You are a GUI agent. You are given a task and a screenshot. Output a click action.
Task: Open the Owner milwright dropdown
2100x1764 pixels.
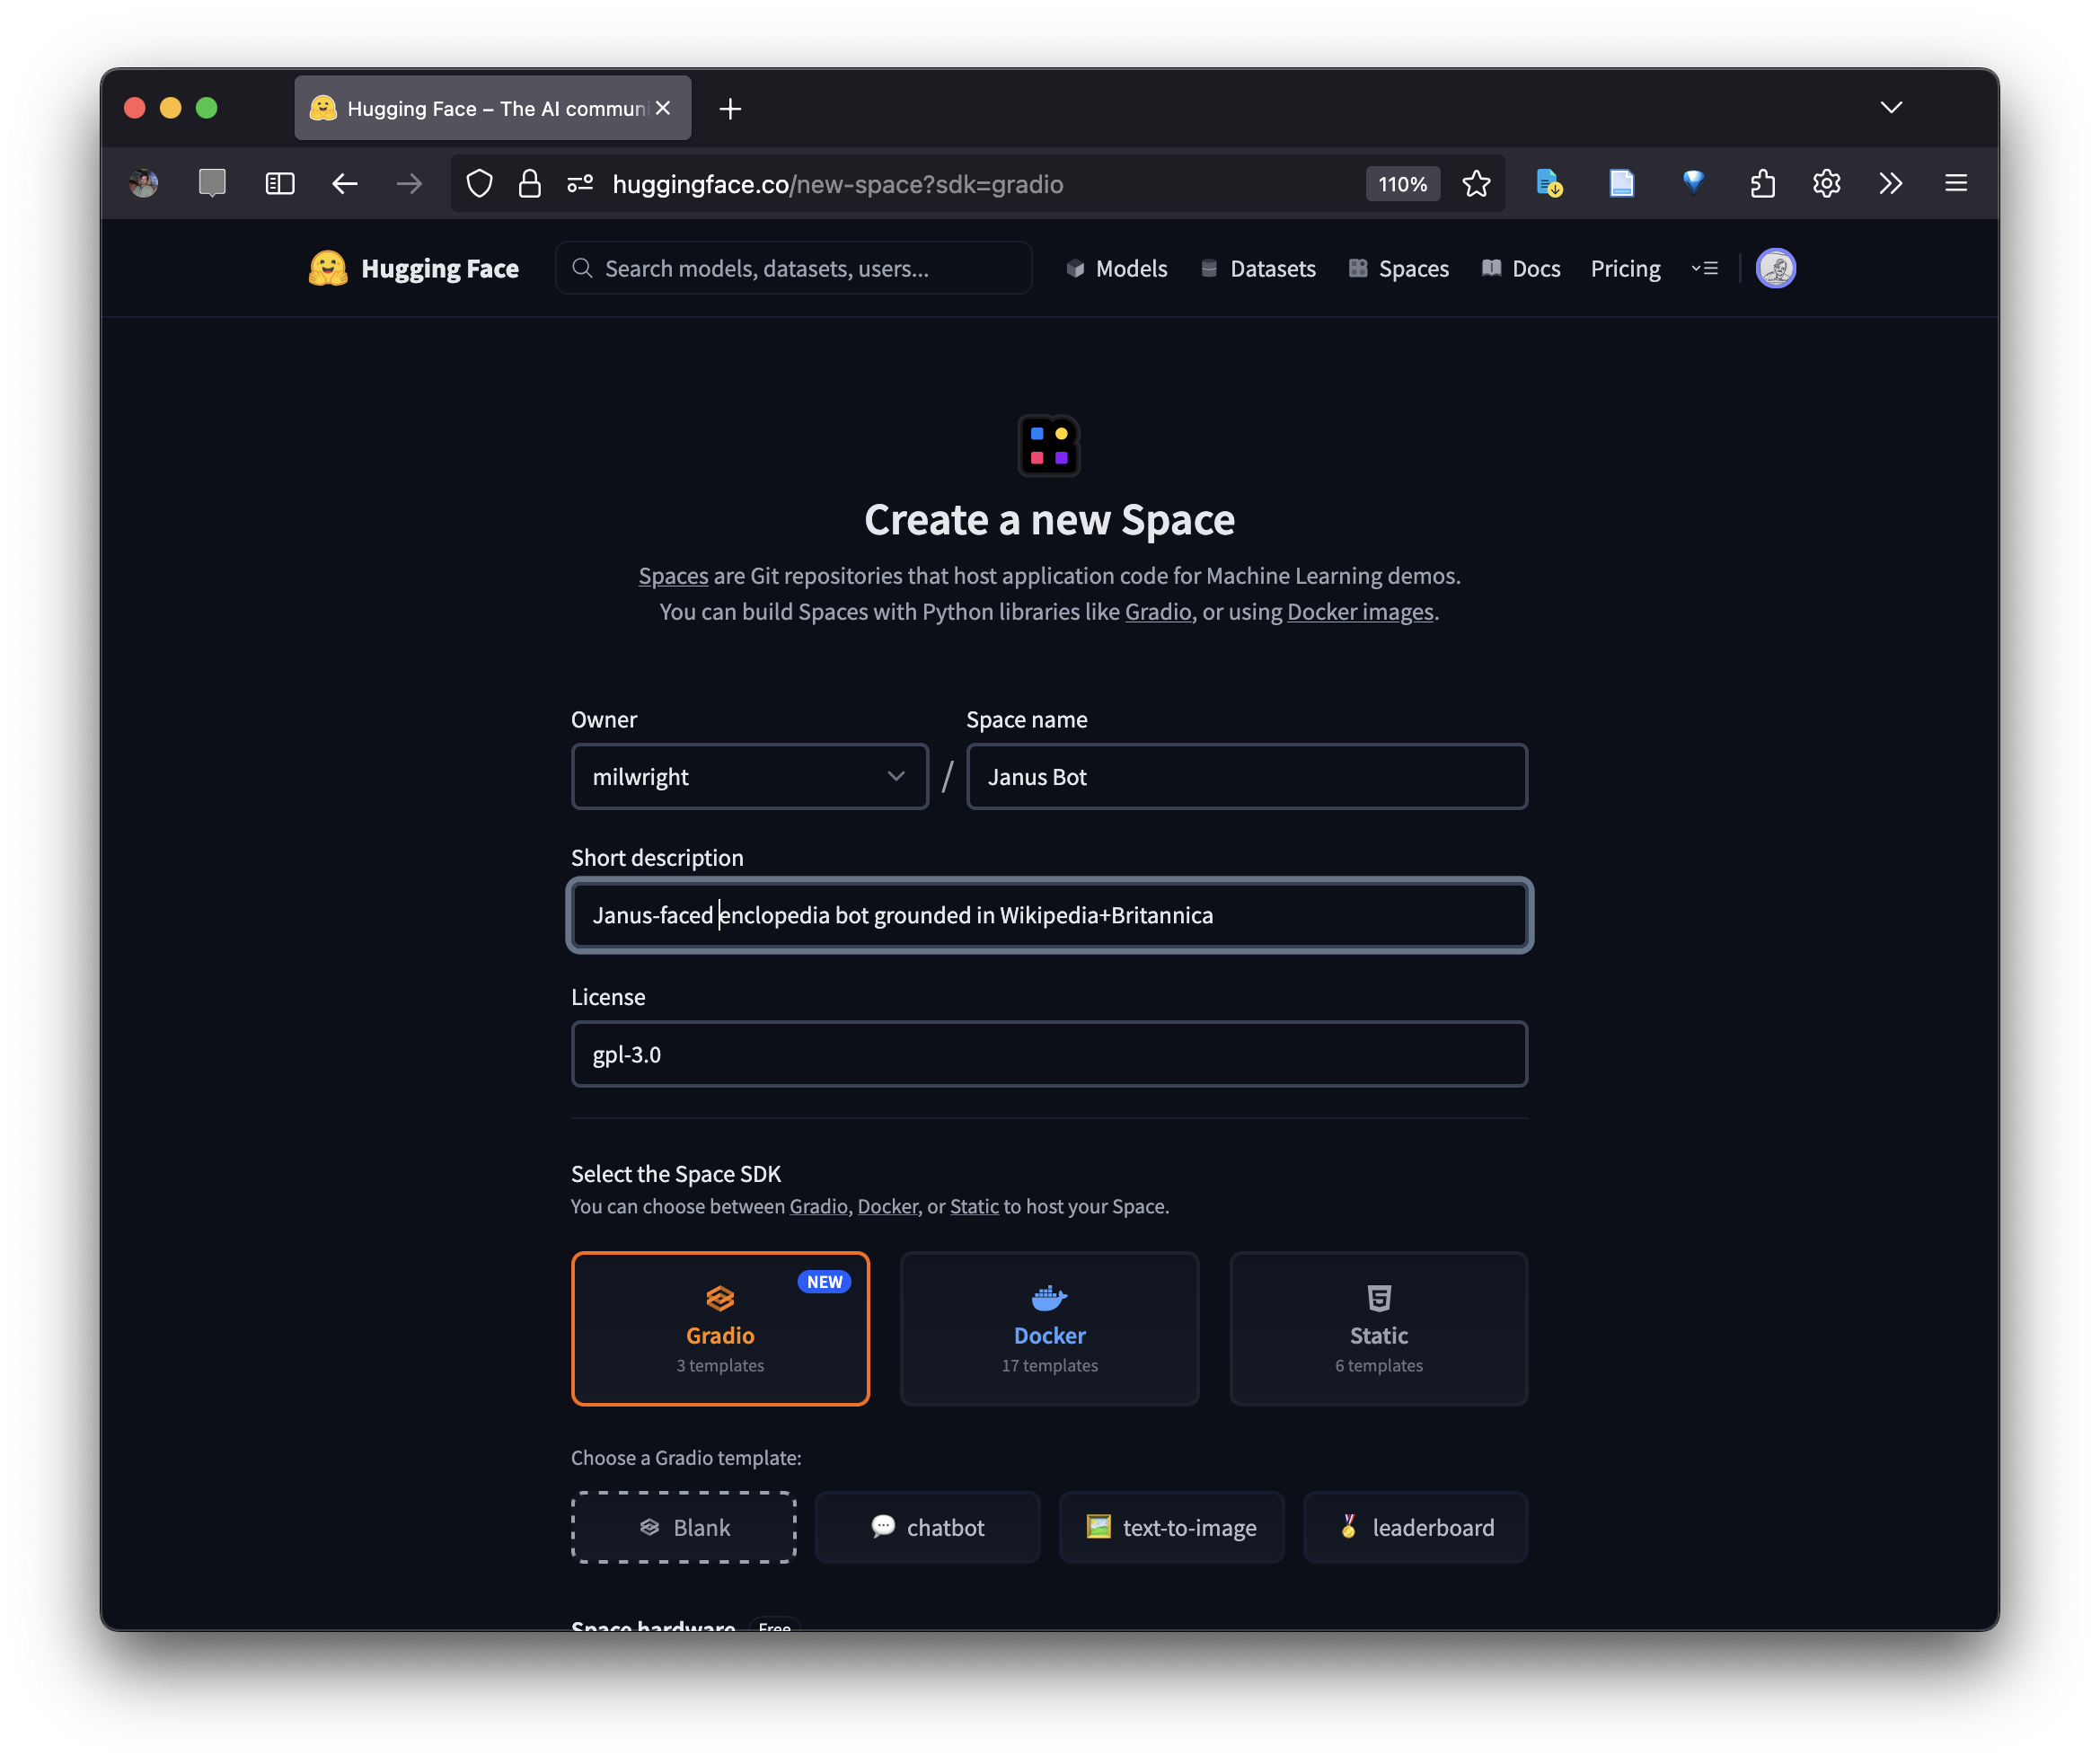(749, 777)
